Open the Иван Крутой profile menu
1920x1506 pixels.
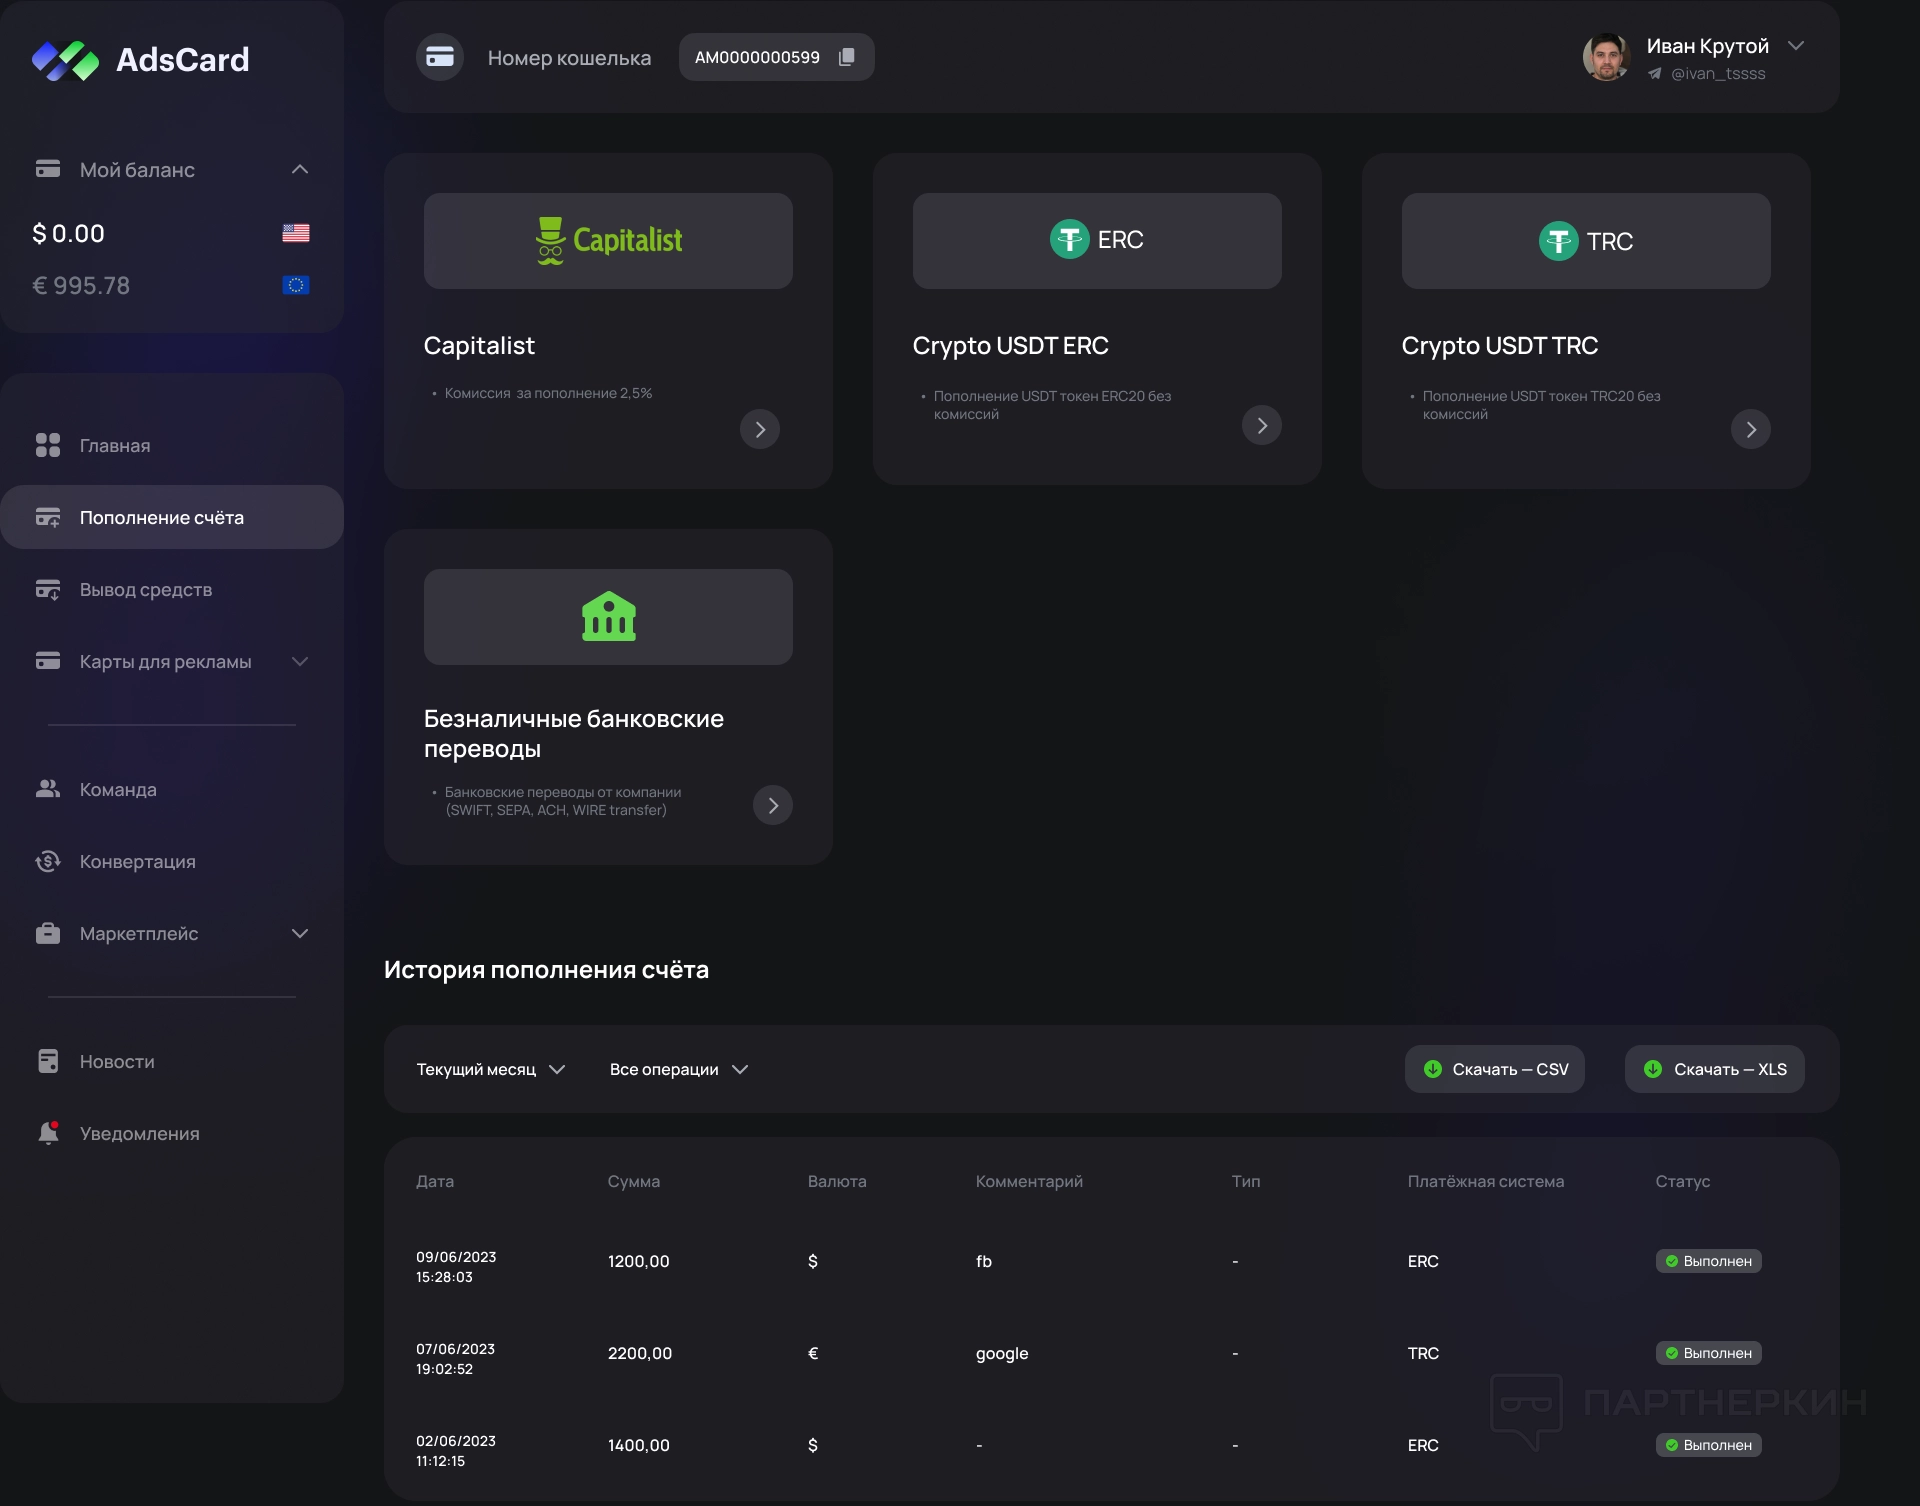pyautogui.click(x=1796, y=46)
